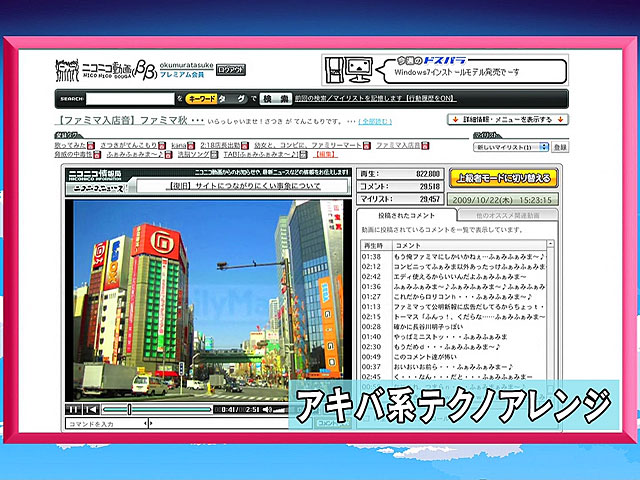Viewport: 640px width, 480px height.
Task: Sort by コメント column header
Action: click(x=469, y=245)
